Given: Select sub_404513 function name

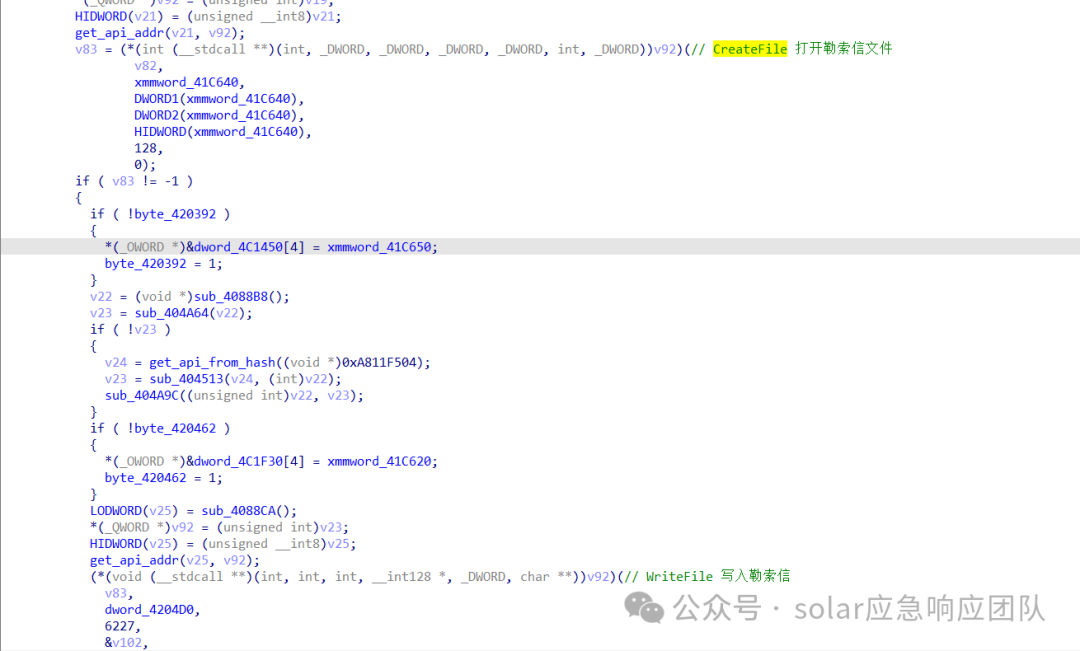Looking at the screenshot, I should tap(187, 379).
